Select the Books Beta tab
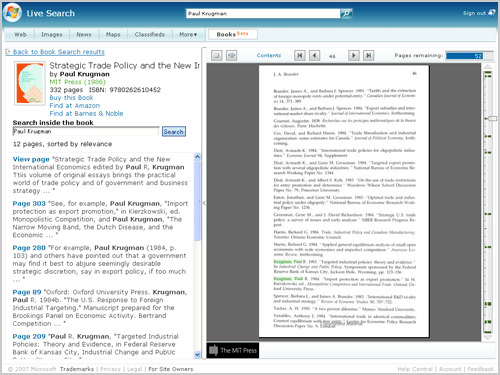This screenshot has width=500, height=375. coord(233,34)
